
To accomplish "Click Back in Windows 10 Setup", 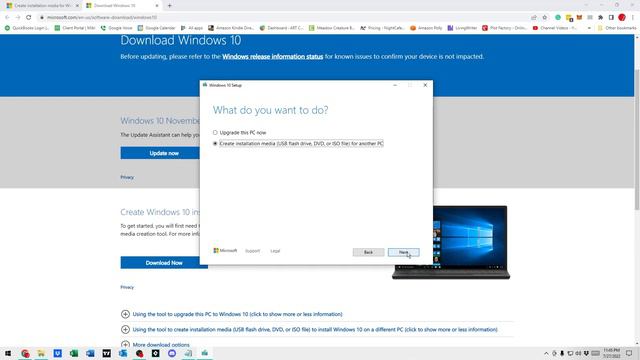I will pos(368,252).
